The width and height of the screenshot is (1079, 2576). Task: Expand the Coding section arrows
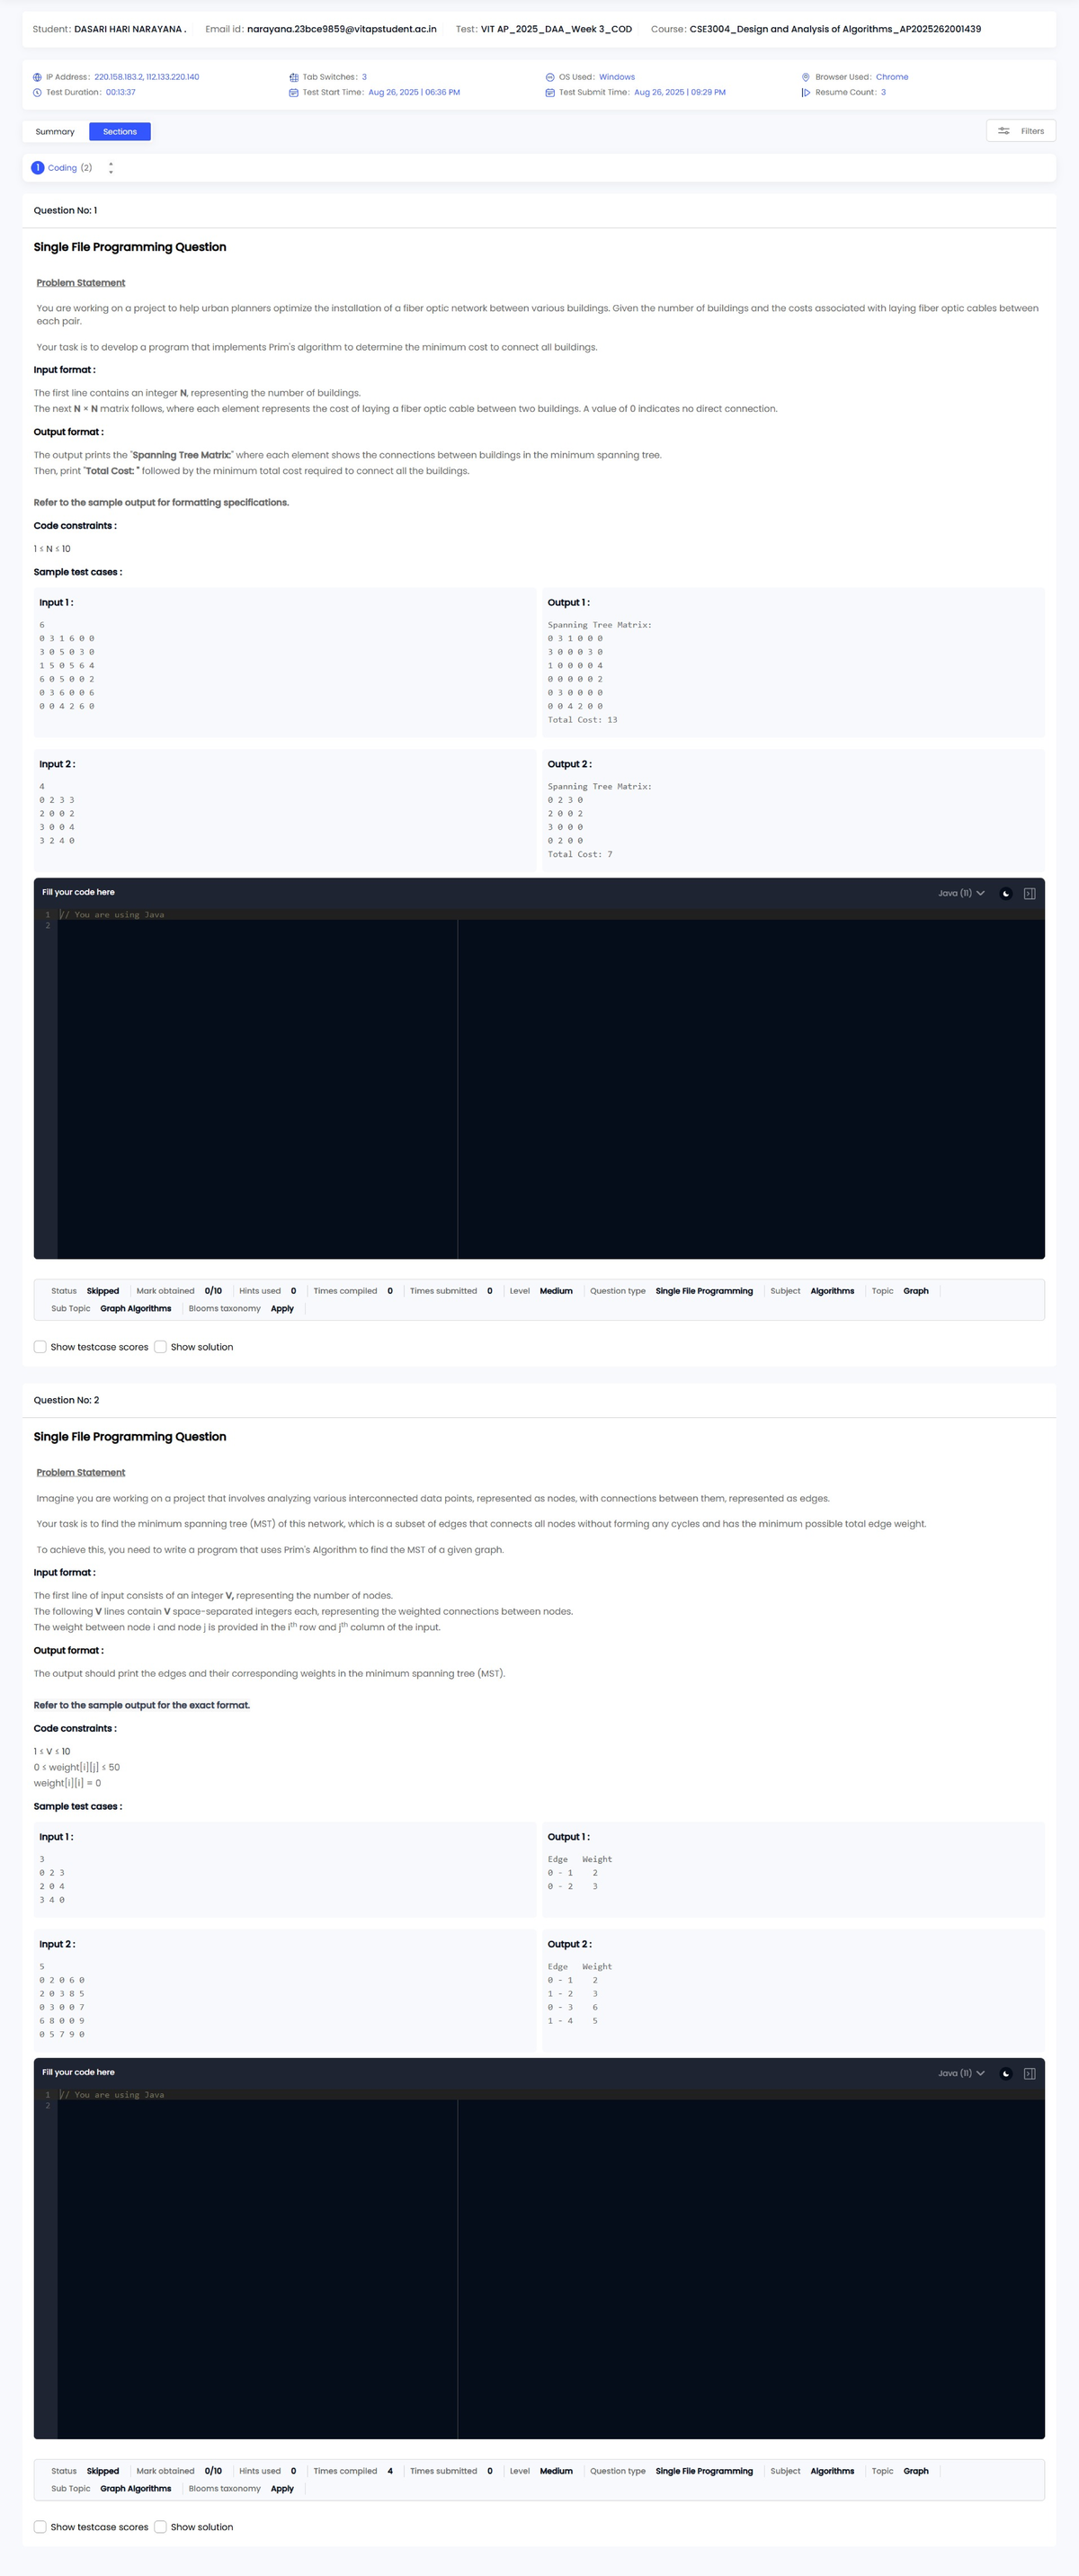pyautogui.click(x=111, y=168)
